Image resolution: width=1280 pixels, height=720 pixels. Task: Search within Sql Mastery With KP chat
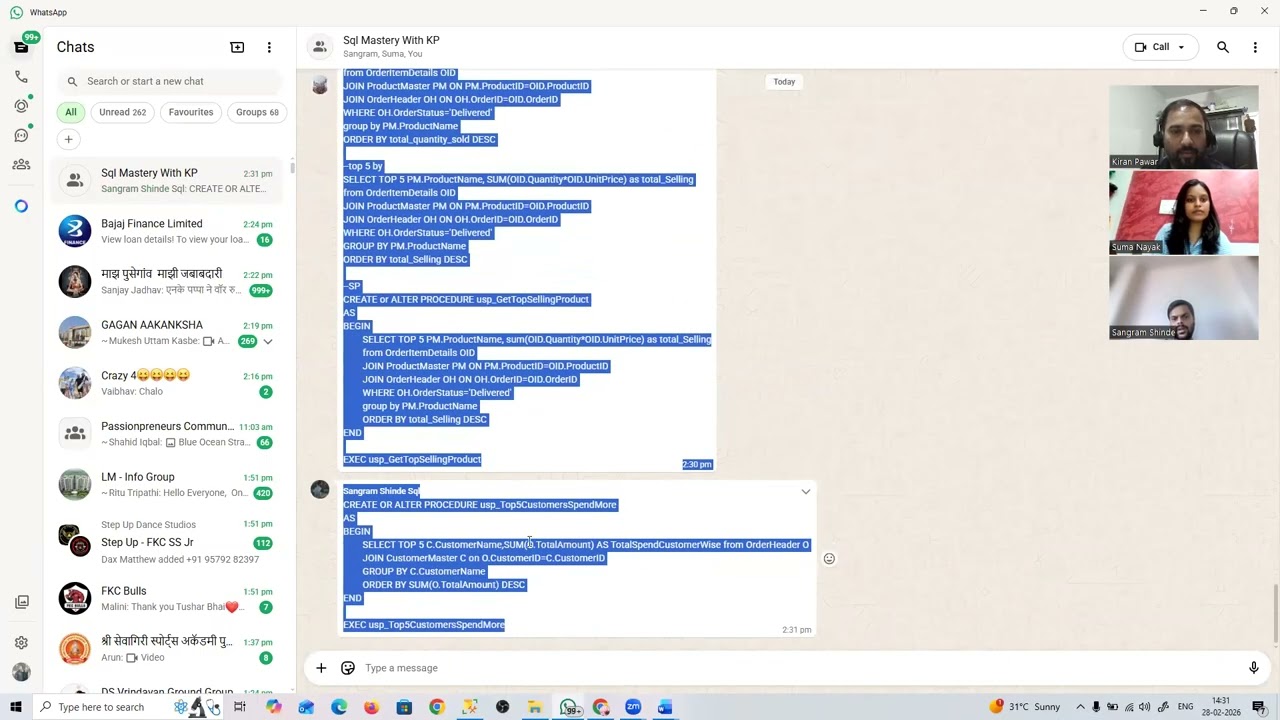(x=1222, y=47)
